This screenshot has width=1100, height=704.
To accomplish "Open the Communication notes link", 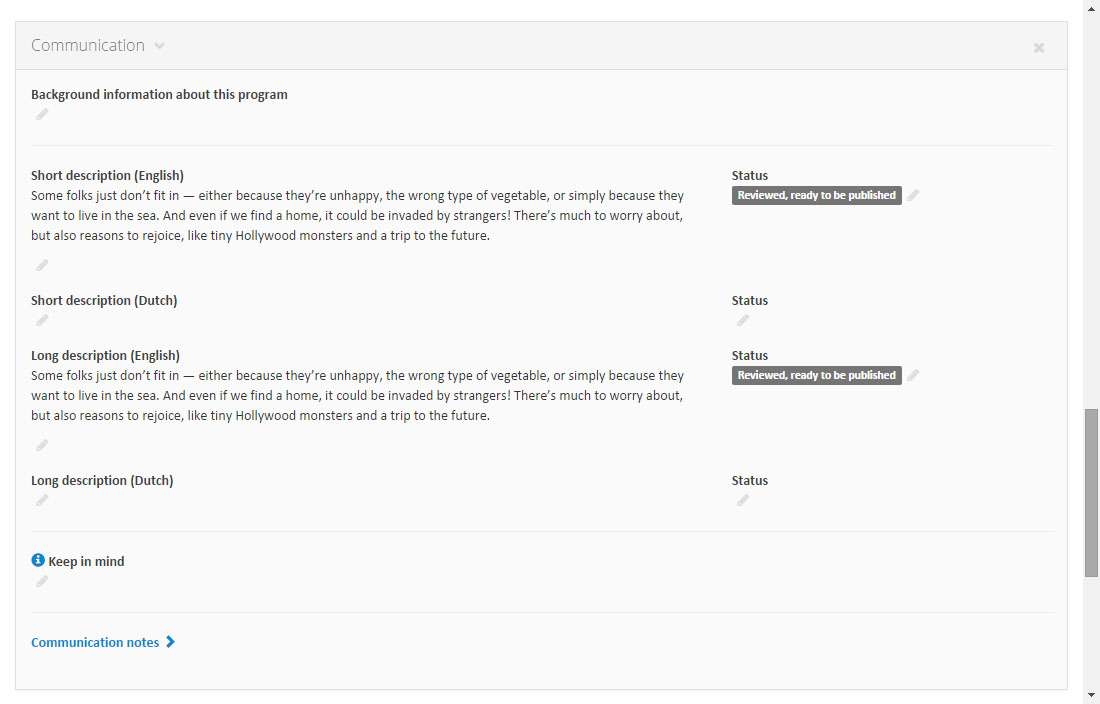I will [95, 642].
